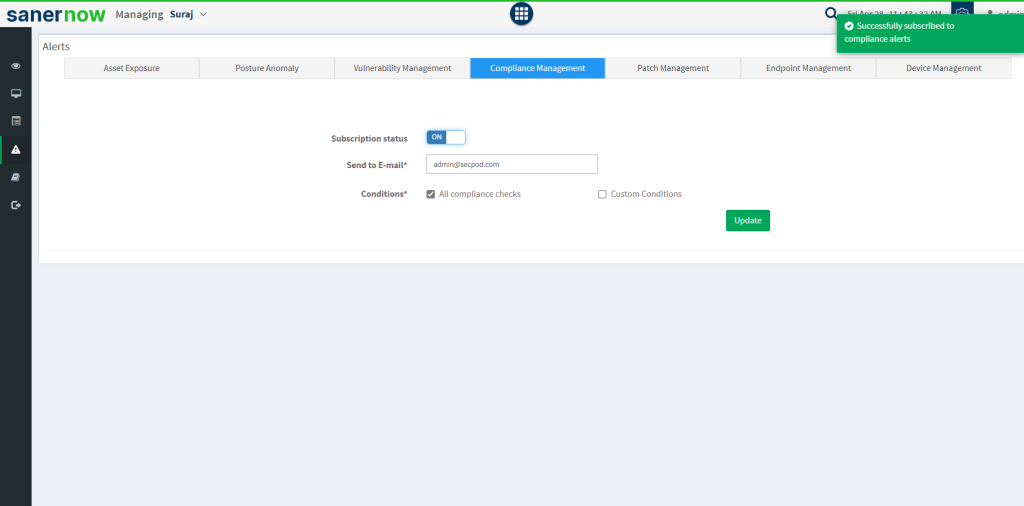Switch to the Posture Anomaly tab
The height and width of the screenshot is (506, 1024).
[266, 68]
